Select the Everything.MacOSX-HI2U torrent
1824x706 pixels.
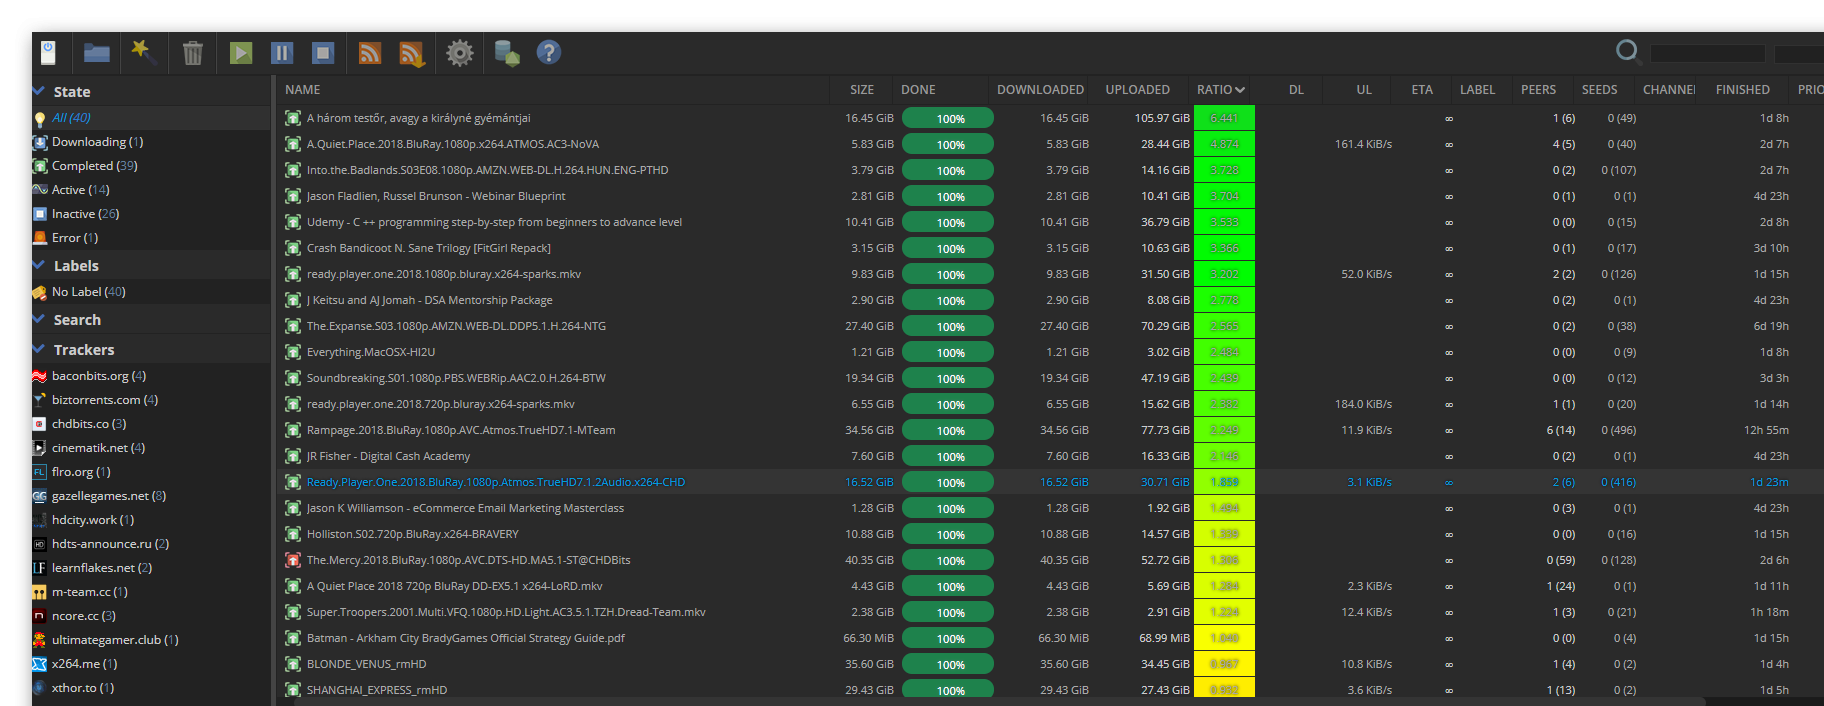pyautogui.click(x=1050, y=352)
